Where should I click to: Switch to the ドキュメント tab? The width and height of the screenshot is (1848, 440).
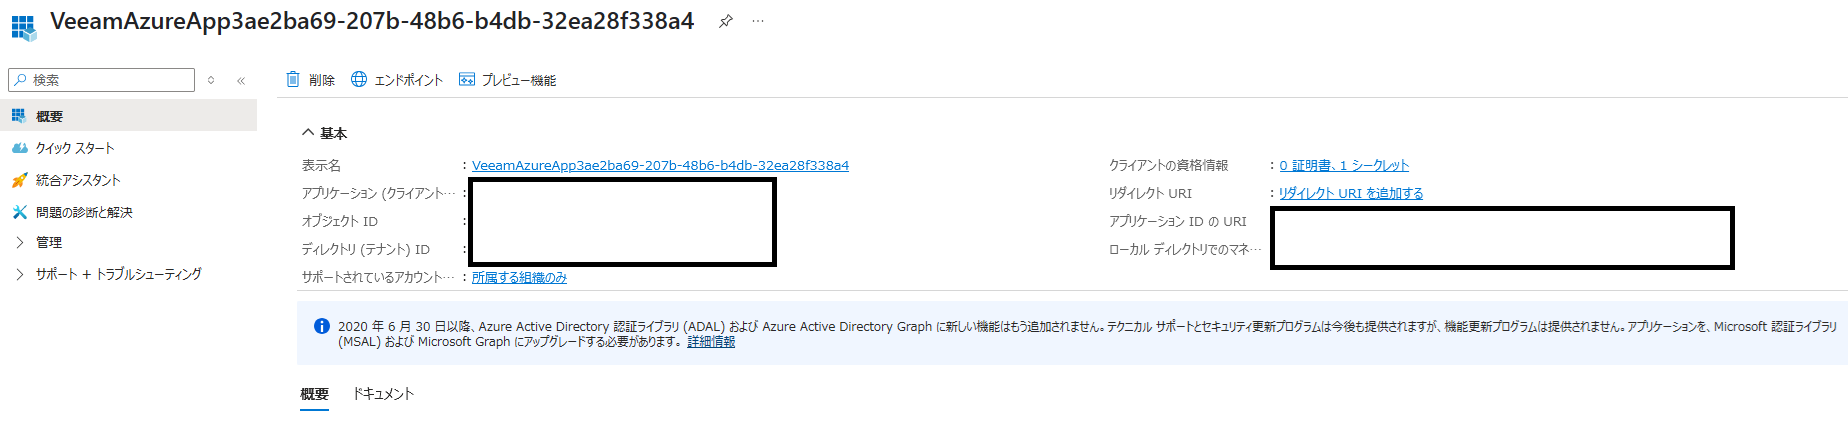(x=383, y=394)
